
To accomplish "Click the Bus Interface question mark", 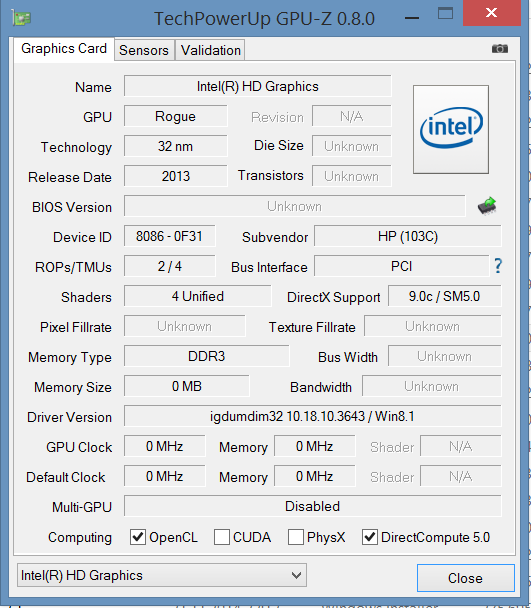I will pos(498,266).
